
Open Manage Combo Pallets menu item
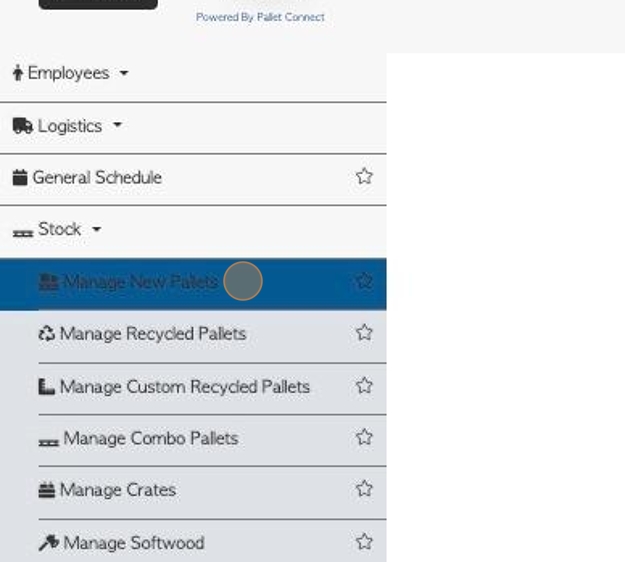click(212, 440)
